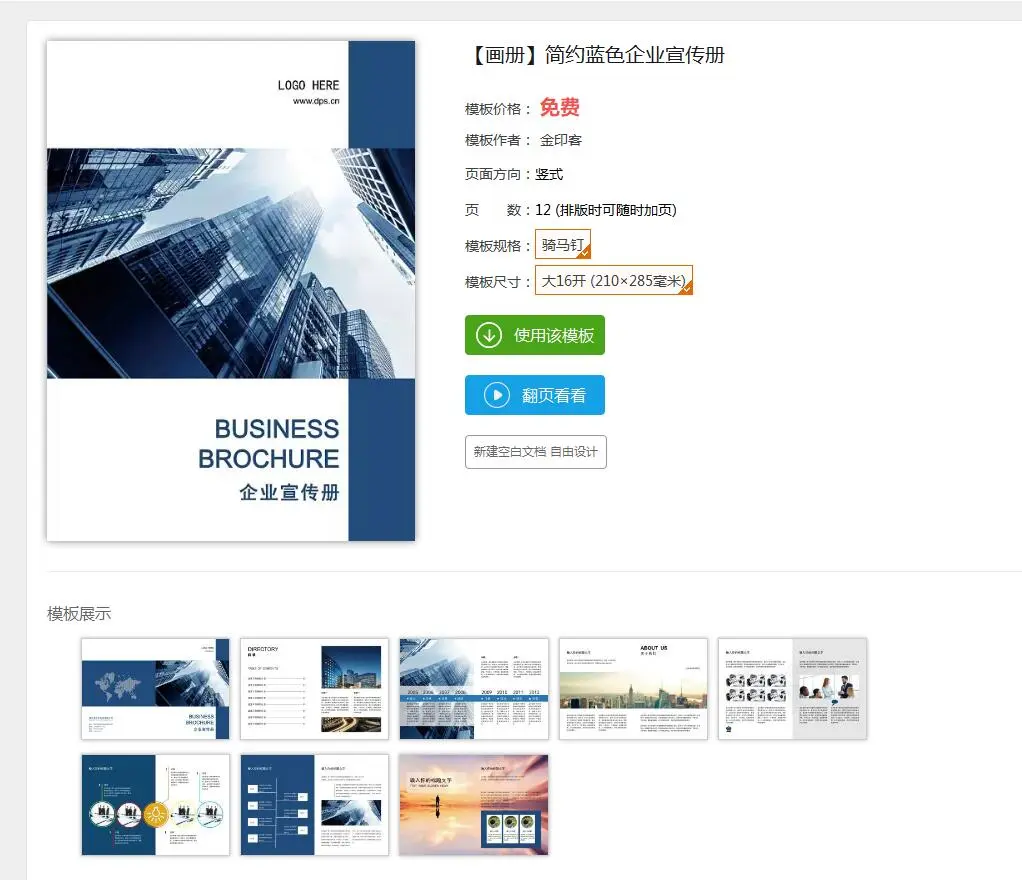Click the blue 翻页看看 preview button
The width and height of the screenshot is (1022, 880).
pyautogui.click(x=534, y=395)
